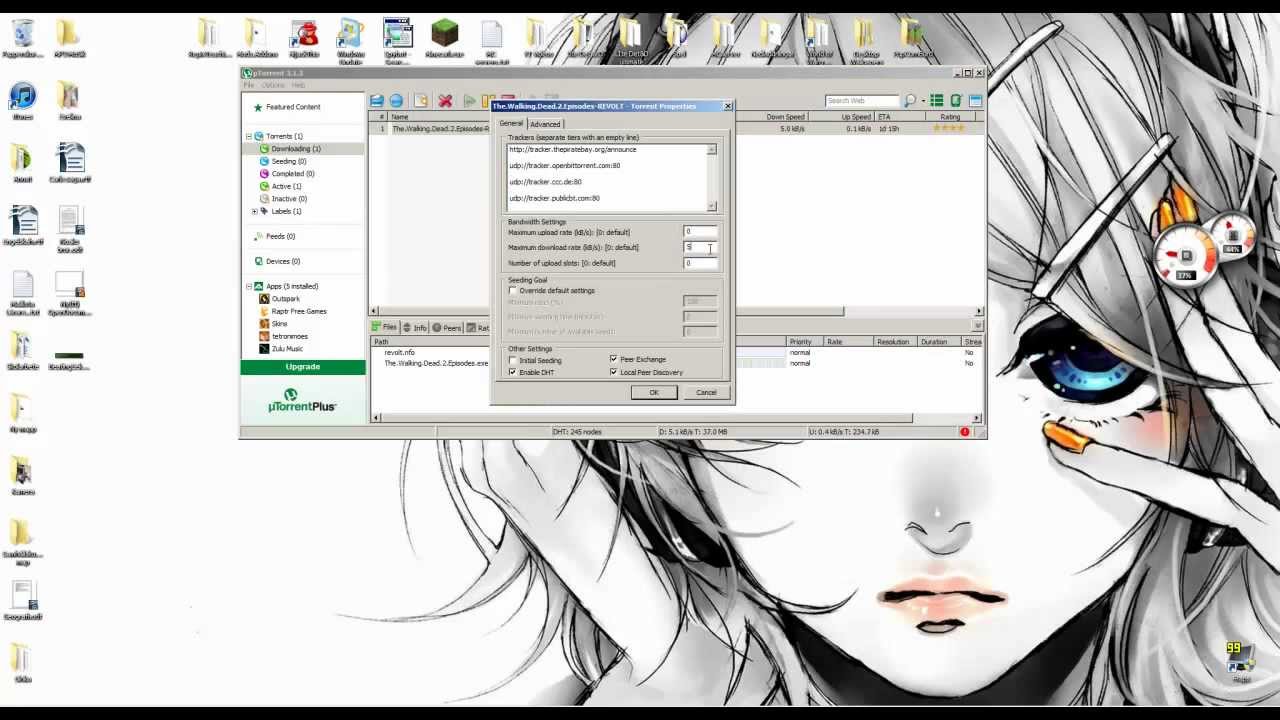Click the blue preferences window toolbar icon
Image resolution: width=1280 pixels, height=720 pixels.
pos(975,101)
